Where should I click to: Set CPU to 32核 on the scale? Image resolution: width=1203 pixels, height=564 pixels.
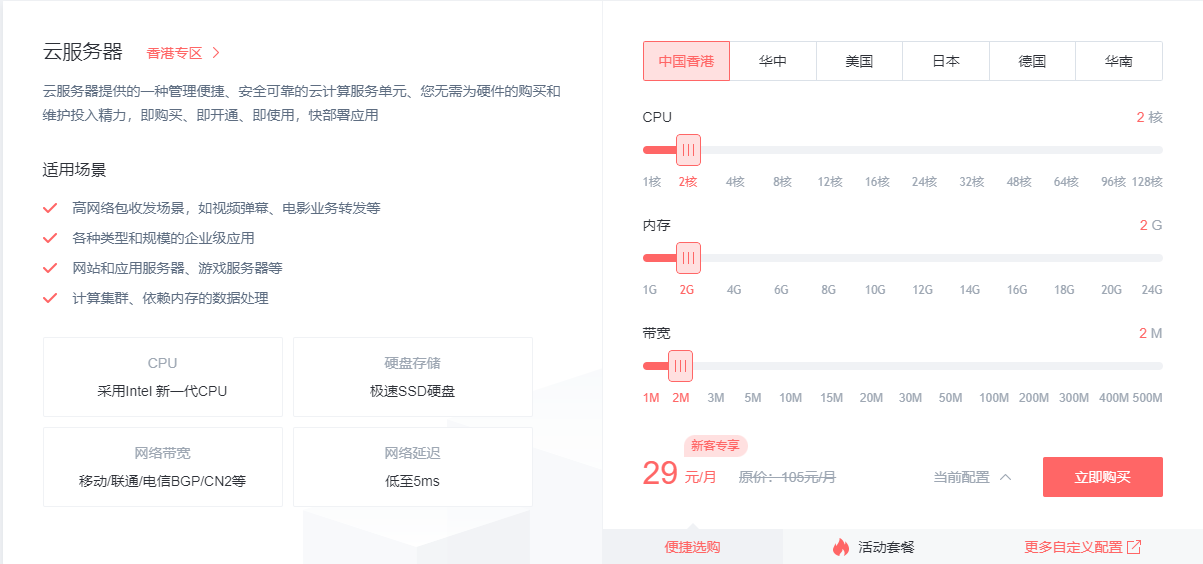point(972,182)
